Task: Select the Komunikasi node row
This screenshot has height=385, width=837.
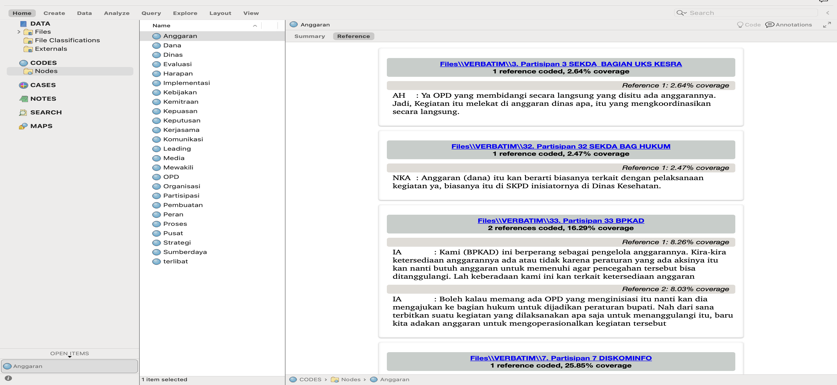Action: (212, 139)
